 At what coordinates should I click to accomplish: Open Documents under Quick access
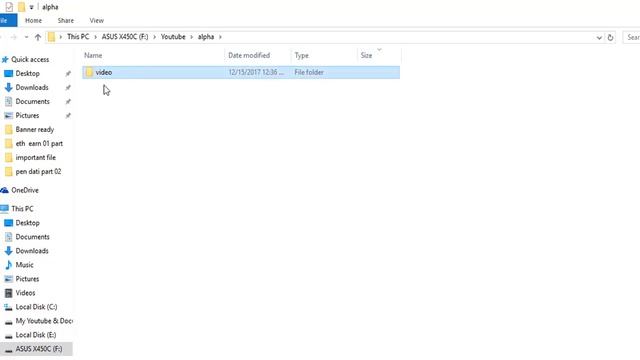[32, 101]
